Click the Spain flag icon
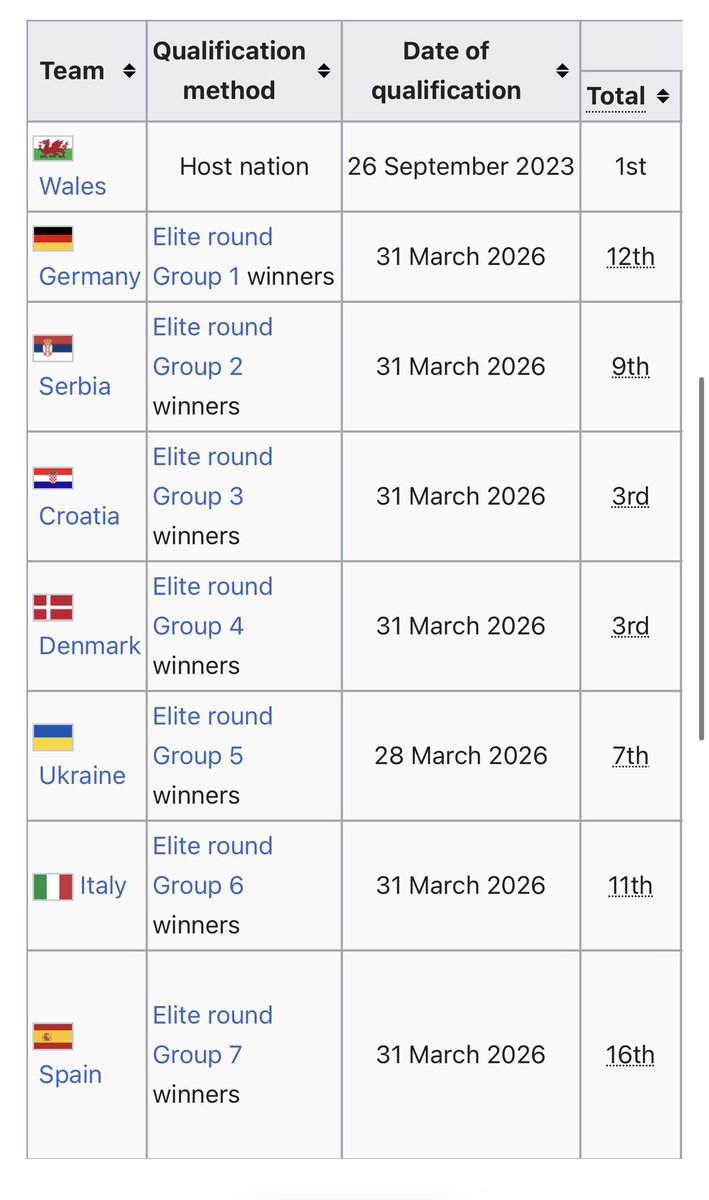Viewport: 709px width, 1200px height. (53, 1036)
